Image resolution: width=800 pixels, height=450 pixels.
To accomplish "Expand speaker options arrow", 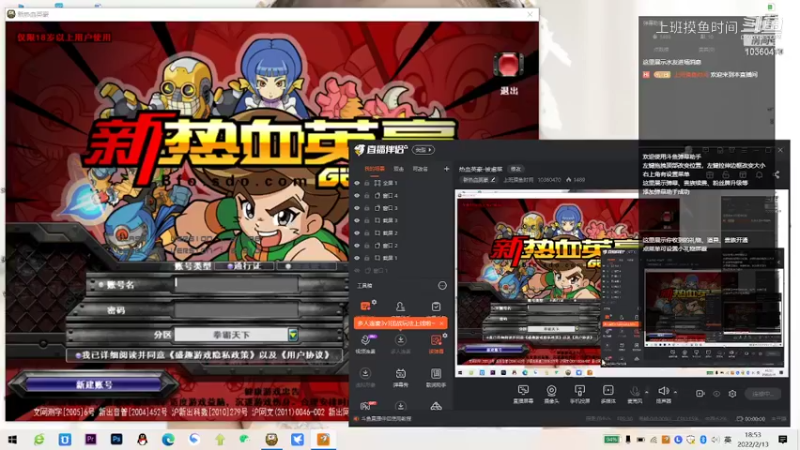I will click(x=676, y=392).
